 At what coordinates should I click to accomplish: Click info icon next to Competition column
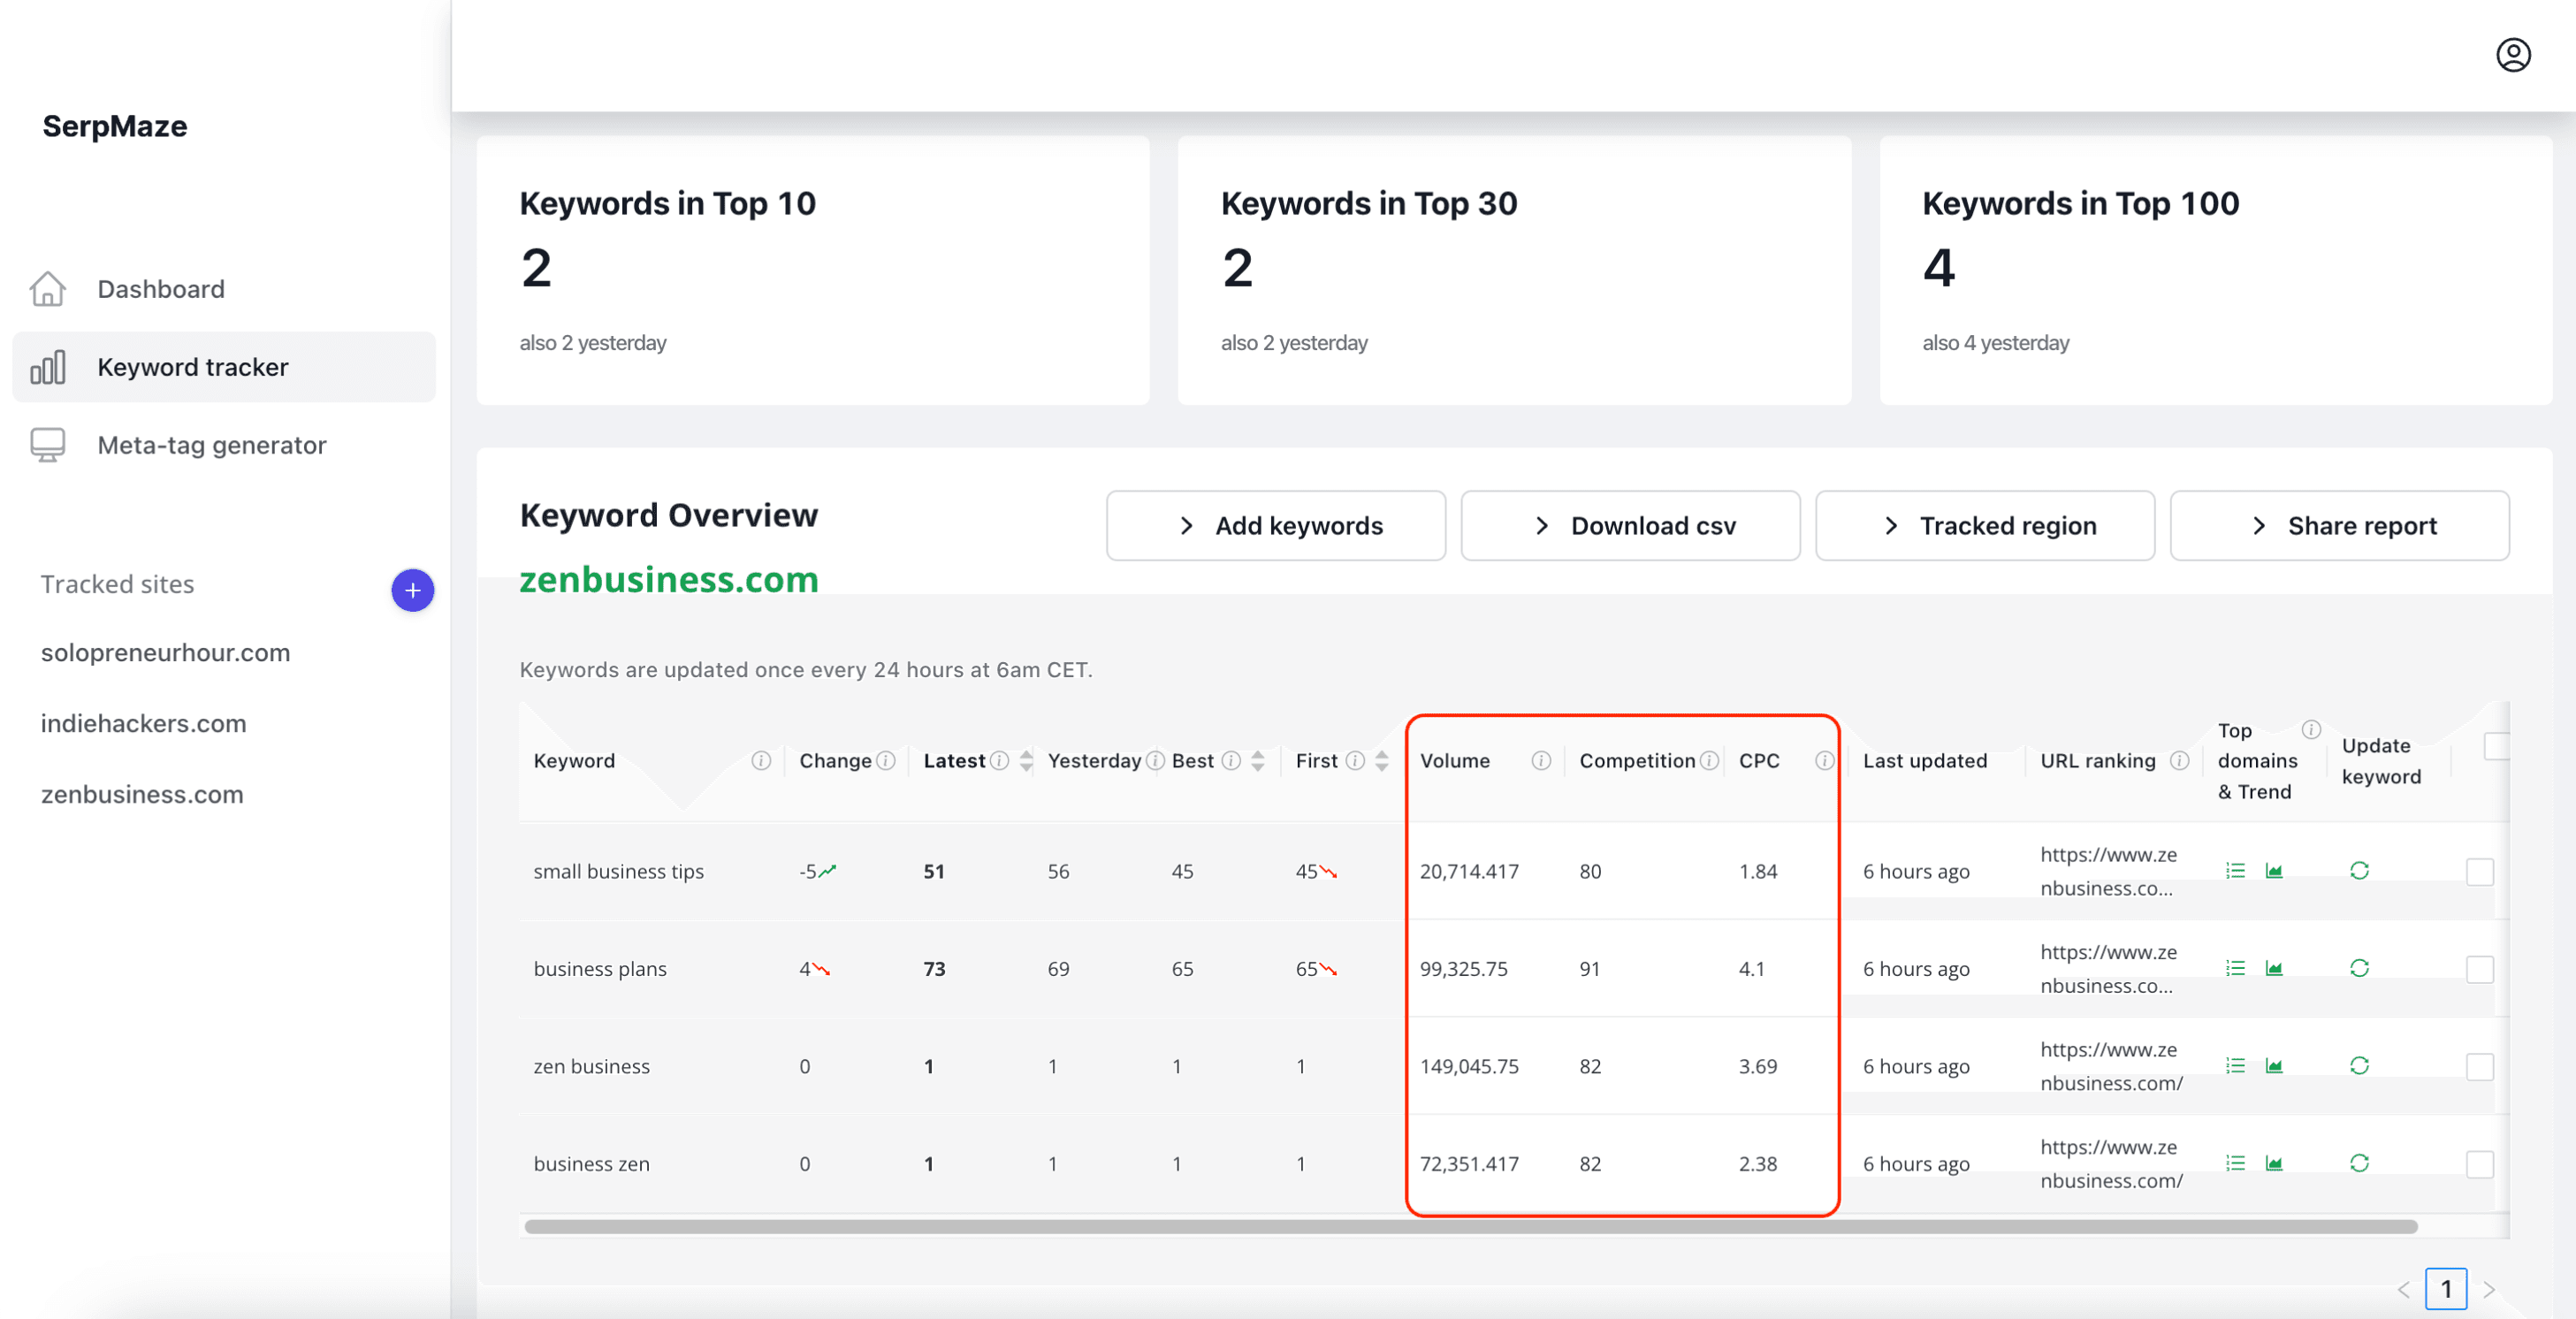pos(1708,761)
